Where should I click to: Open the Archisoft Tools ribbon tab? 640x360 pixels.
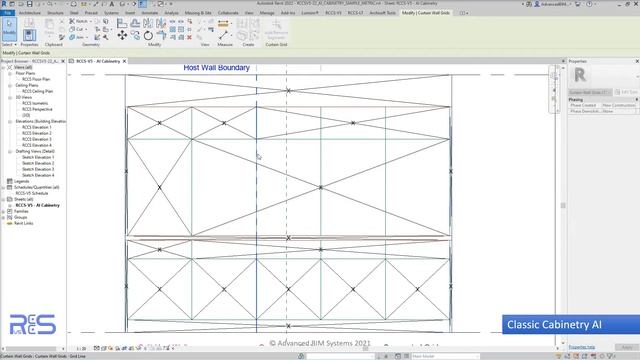tap(382, 13)
